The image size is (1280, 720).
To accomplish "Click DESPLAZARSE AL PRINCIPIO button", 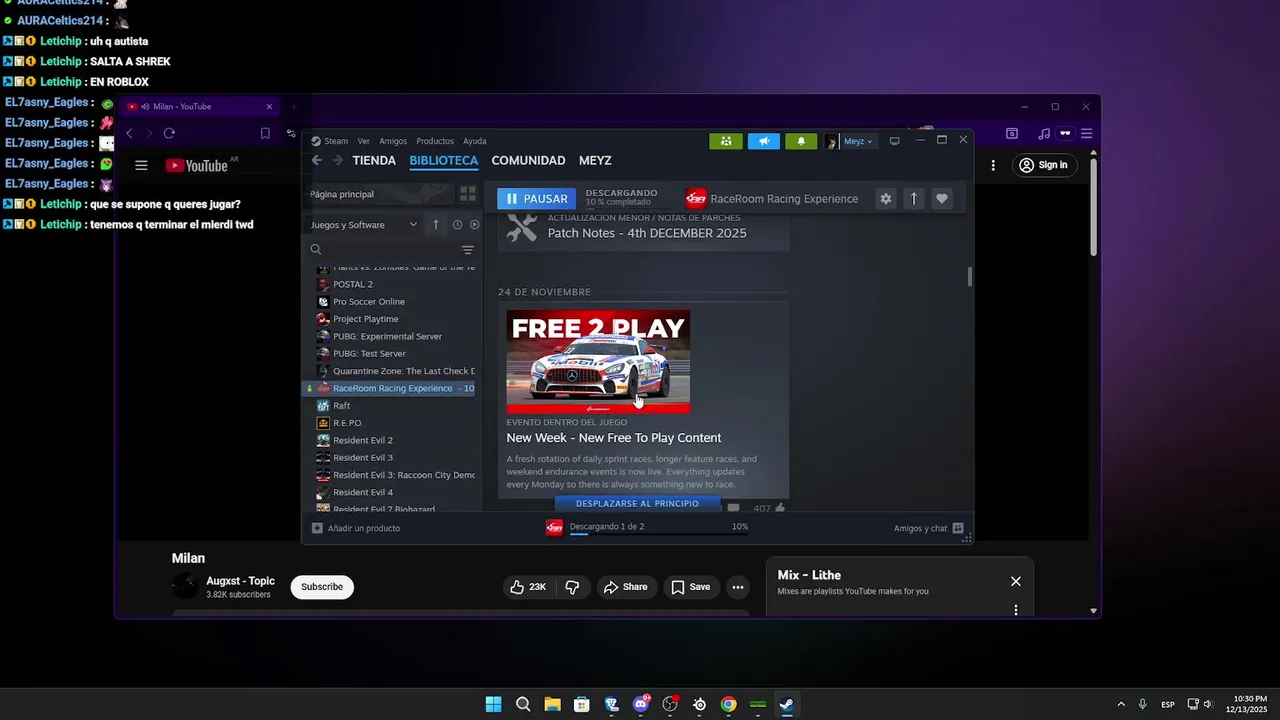I will tap(637, 503).
